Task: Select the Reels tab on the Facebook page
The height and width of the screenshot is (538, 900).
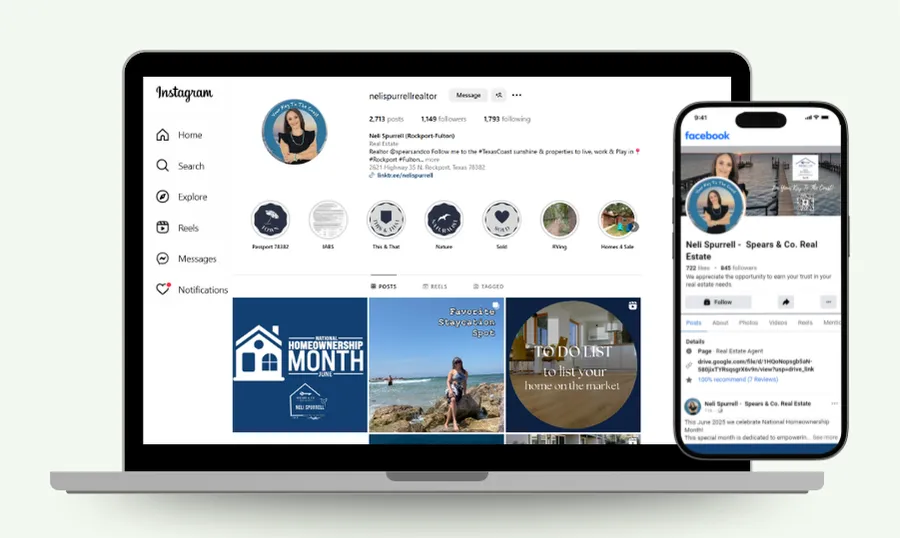Action: (x=805, y=323)
